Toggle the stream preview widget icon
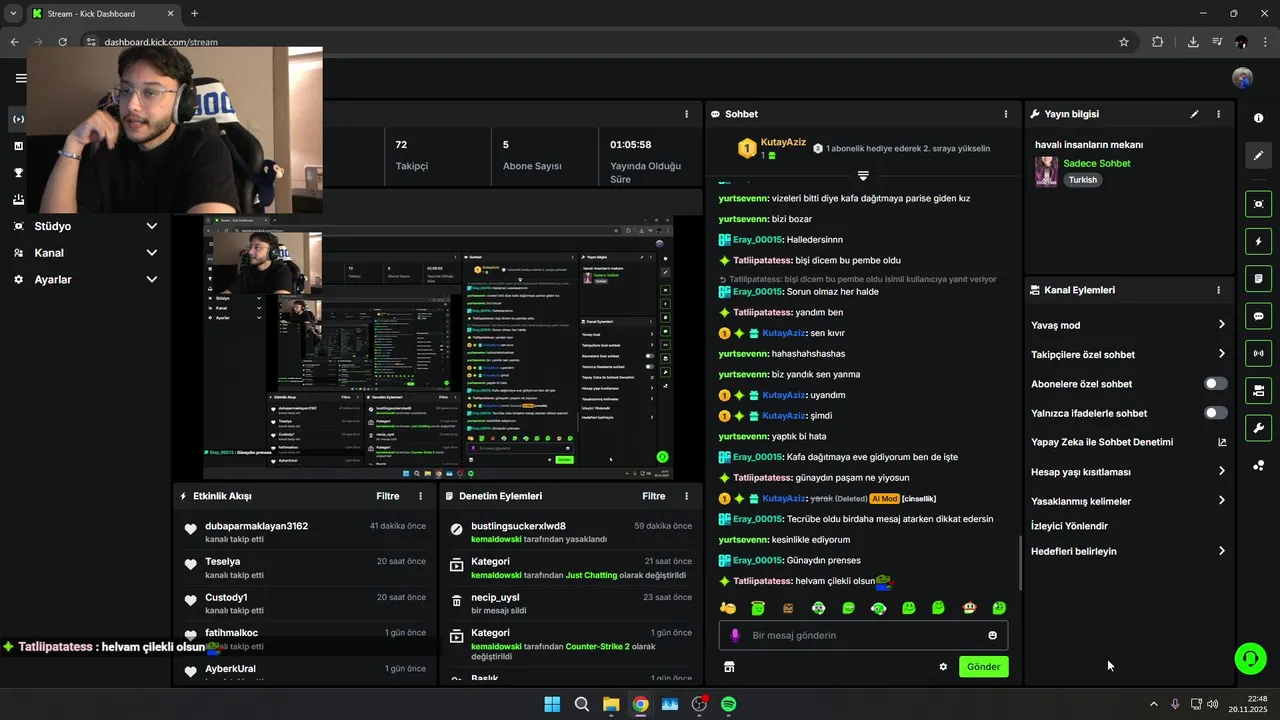 coord(1258,204)
